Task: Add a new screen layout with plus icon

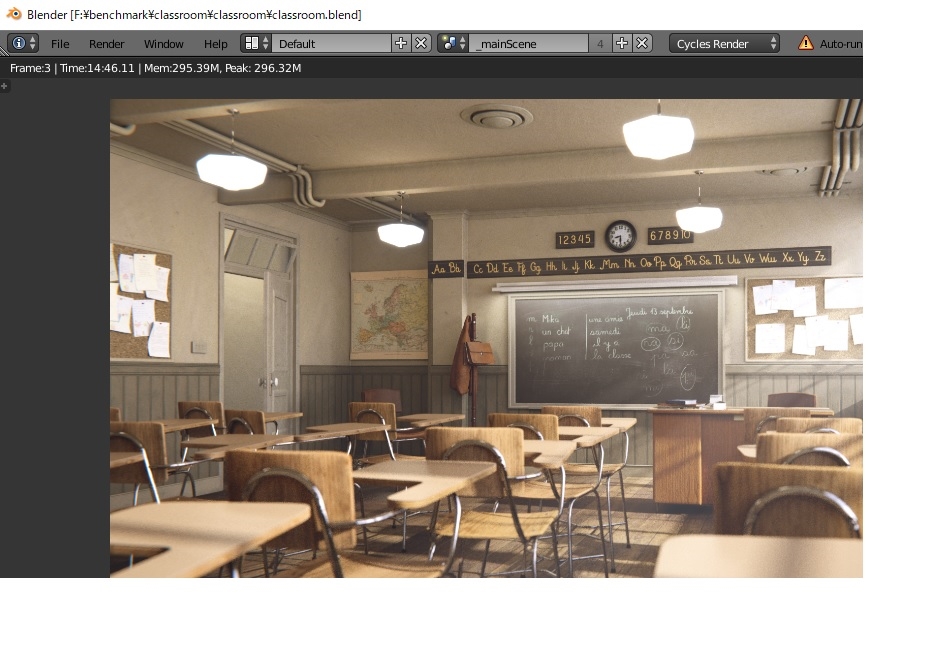Action: 401,43
